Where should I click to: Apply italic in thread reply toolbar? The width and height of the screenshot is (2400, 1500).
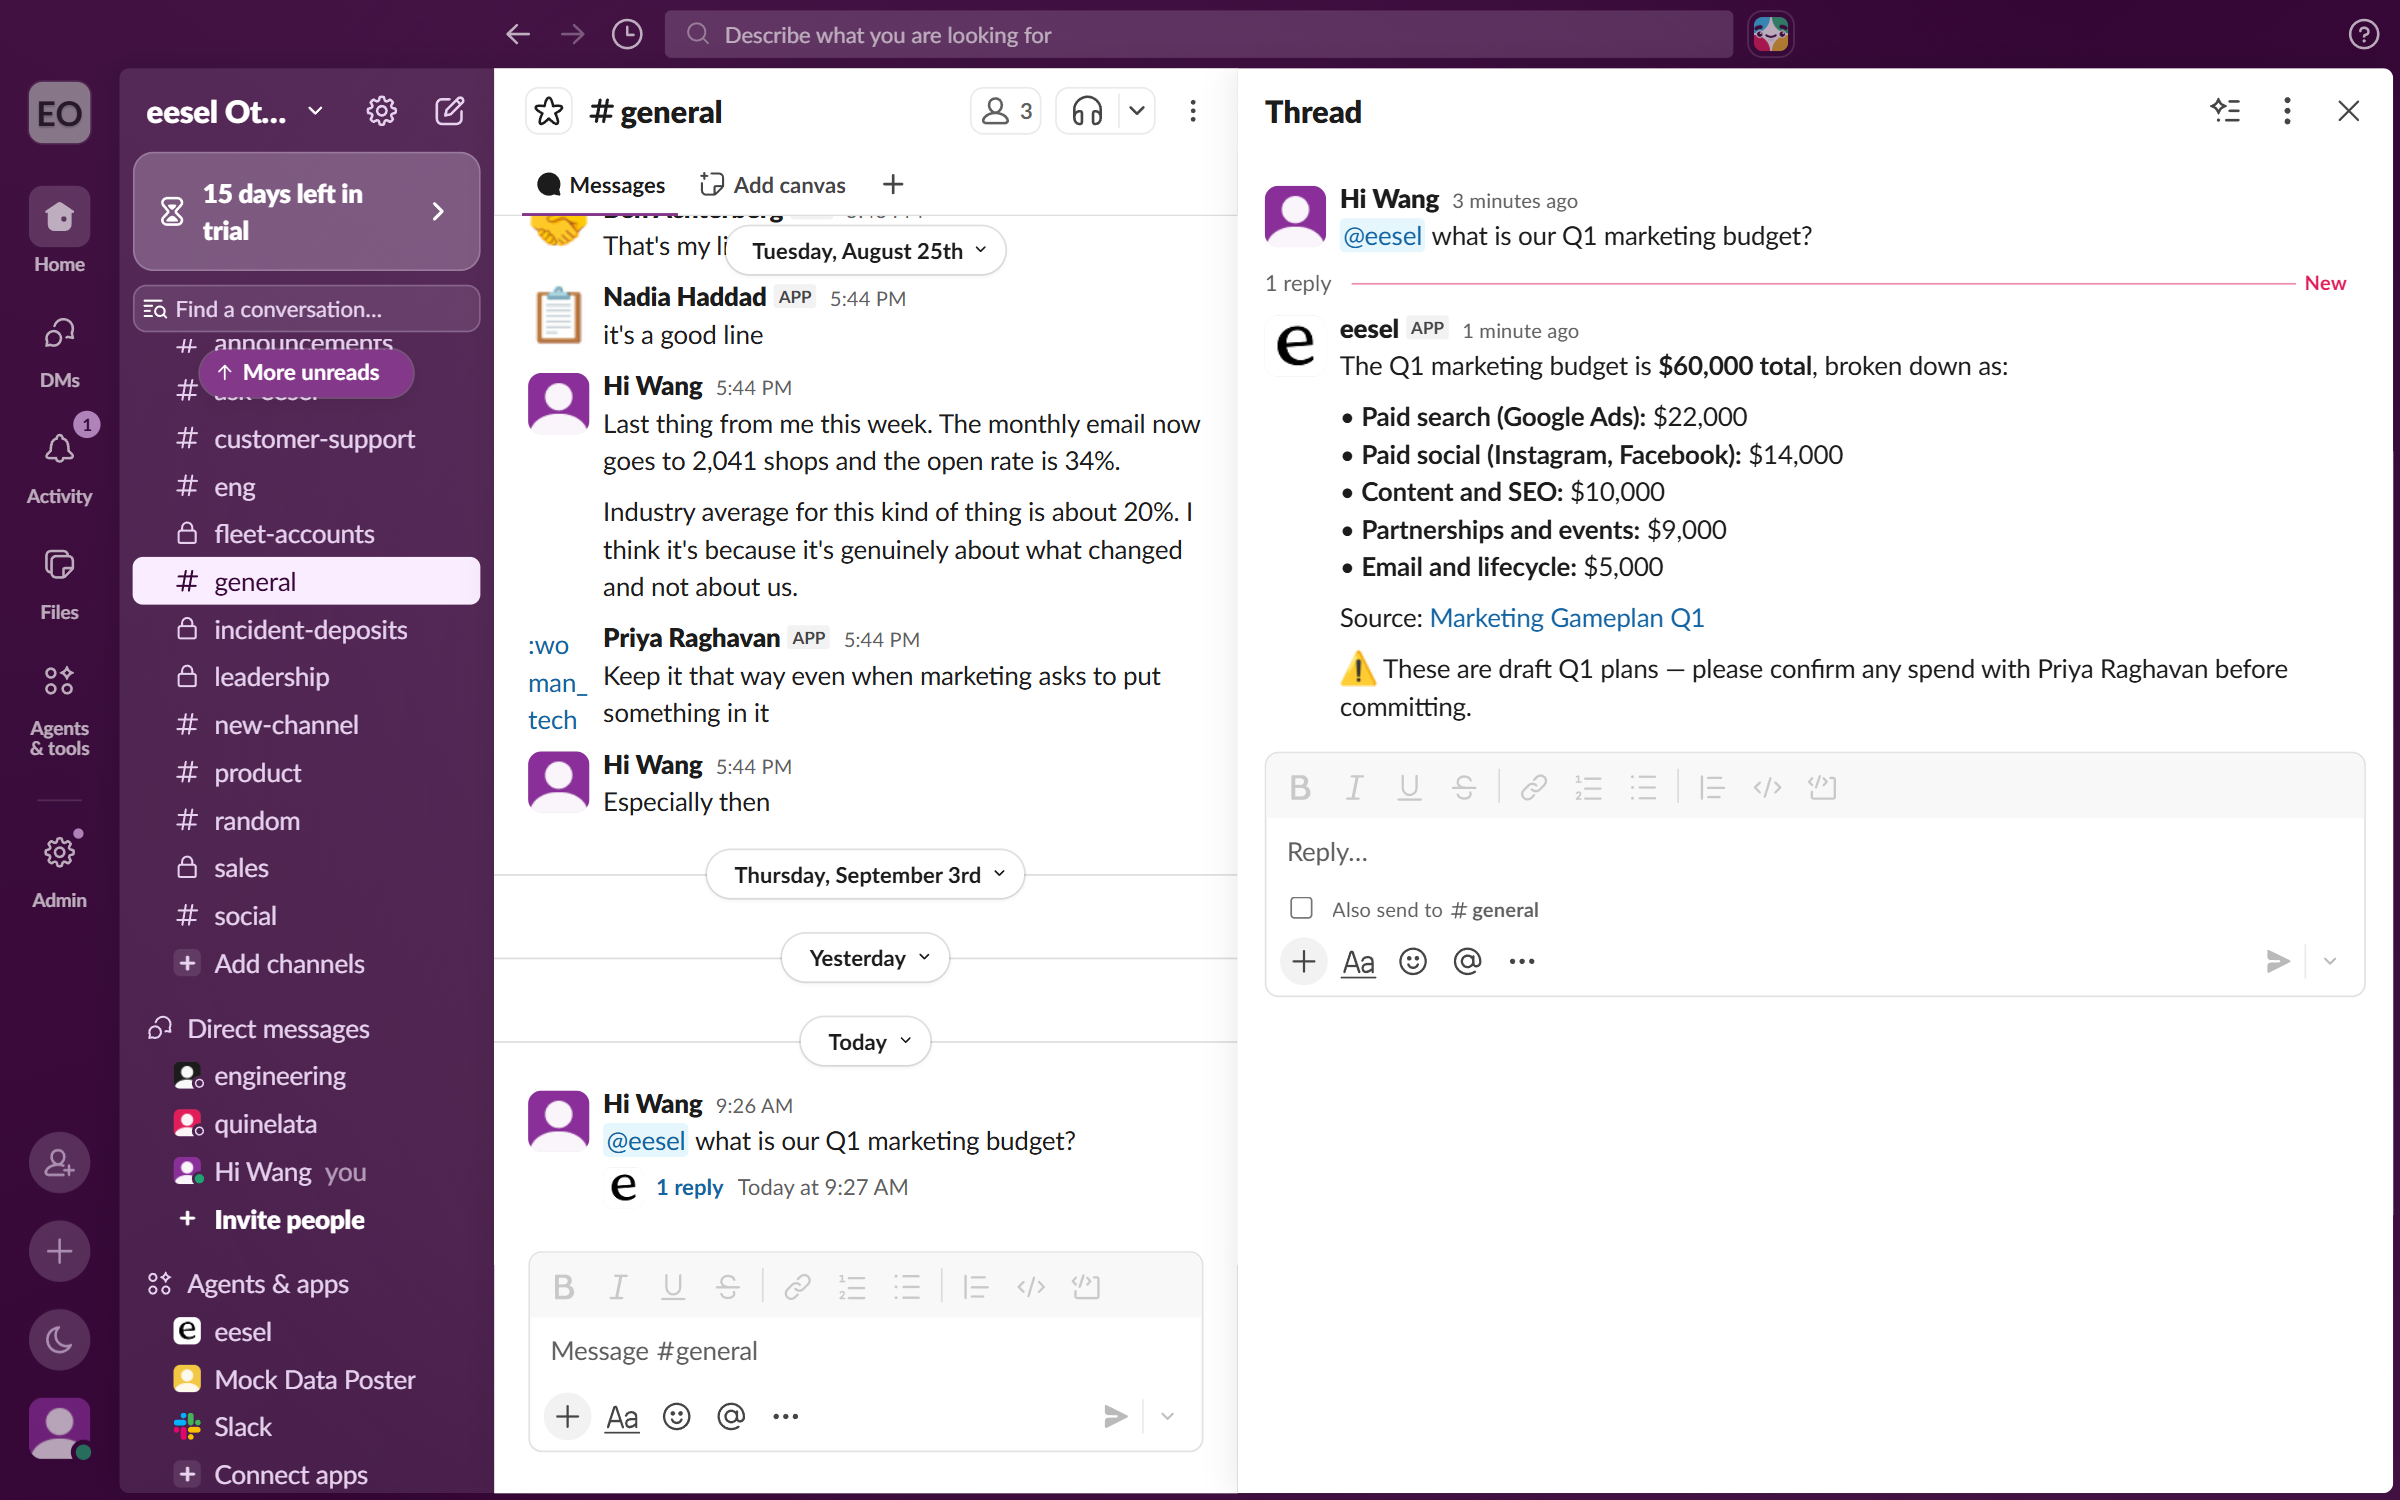click(1354, 788)
